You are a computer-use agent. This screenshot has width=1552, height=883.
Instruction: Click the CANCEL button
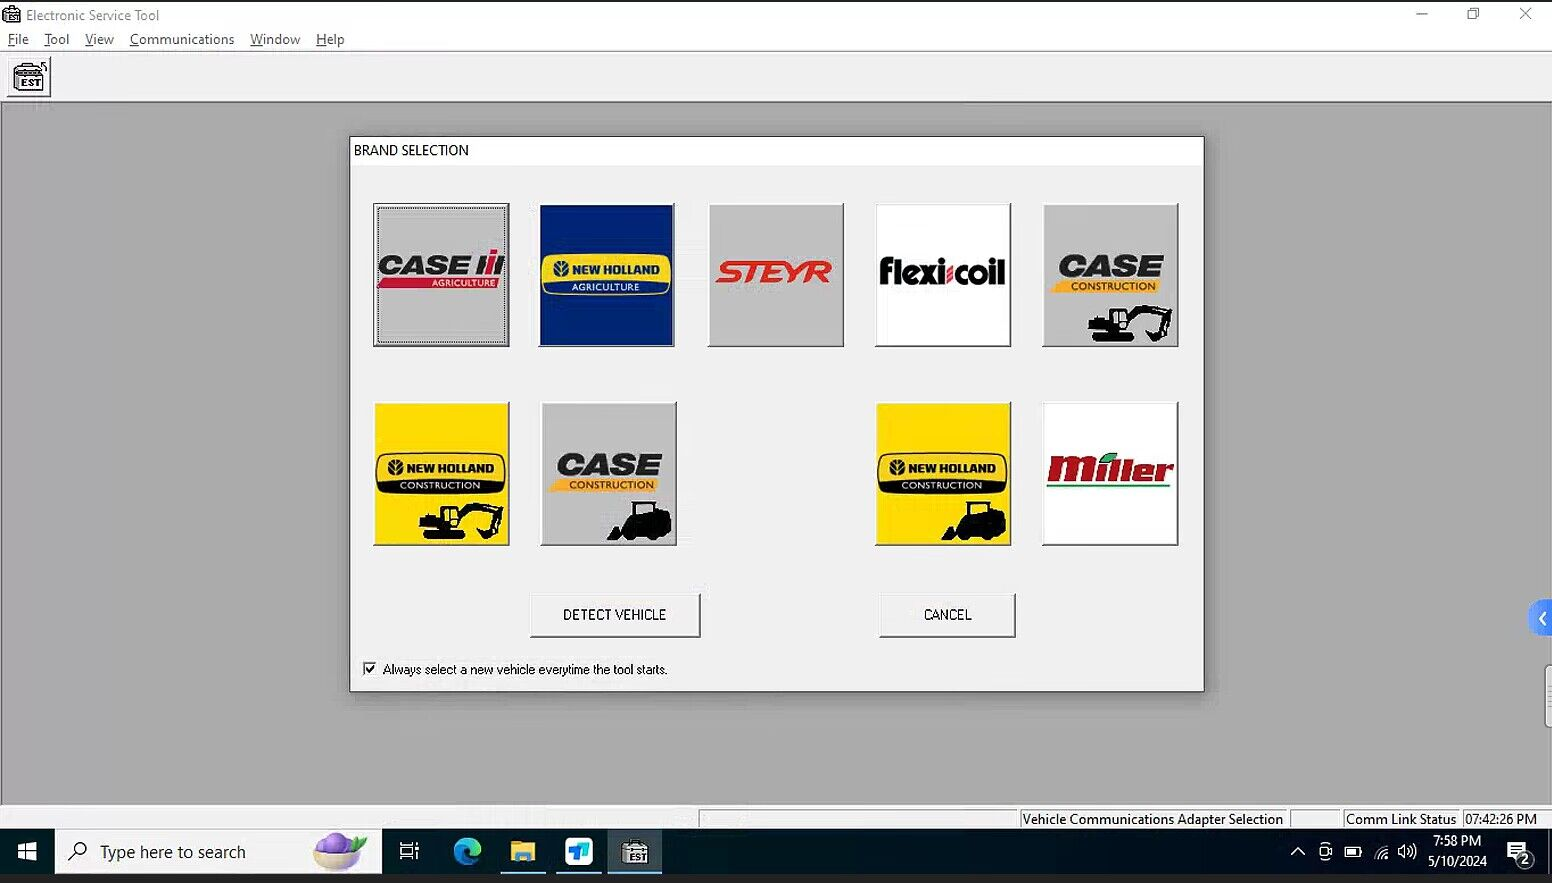pyautogui.click(x=947, y=615)
